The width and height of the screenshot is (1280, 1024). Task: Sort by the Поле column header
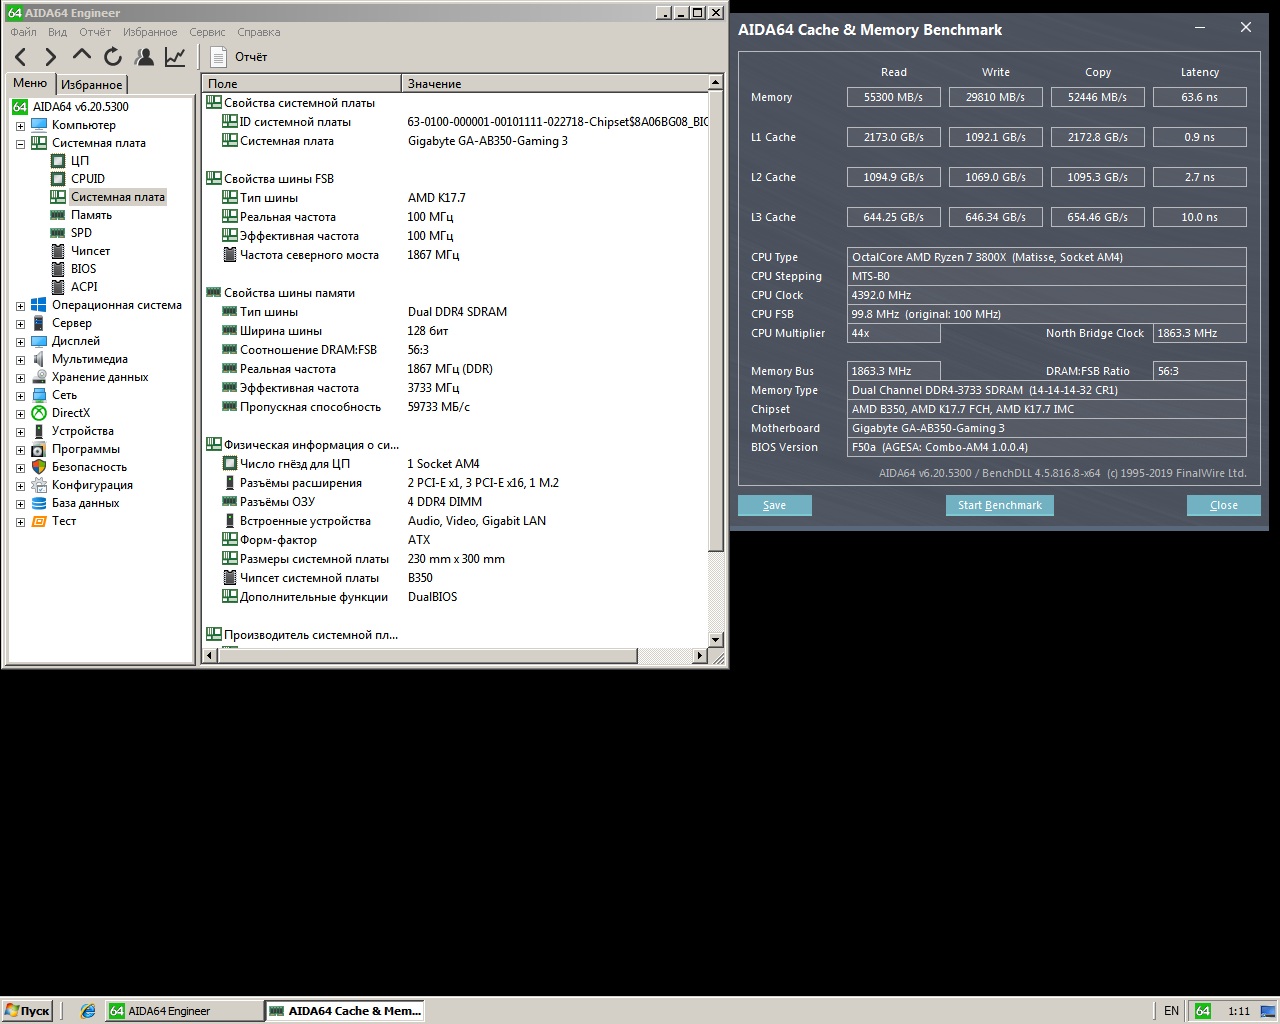pos(301,84)
